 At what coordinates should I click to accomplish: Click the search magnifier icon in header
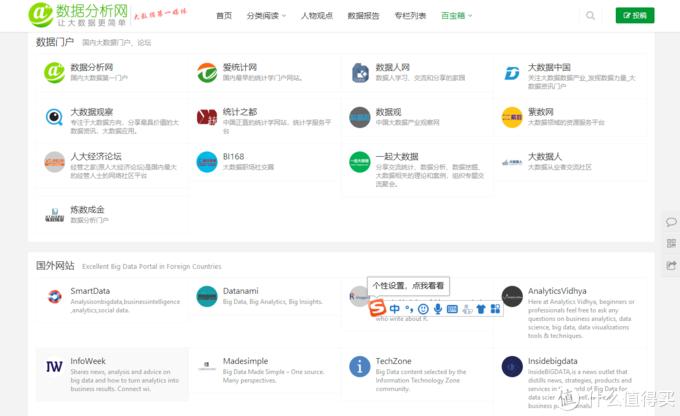(x=590, y=16)
